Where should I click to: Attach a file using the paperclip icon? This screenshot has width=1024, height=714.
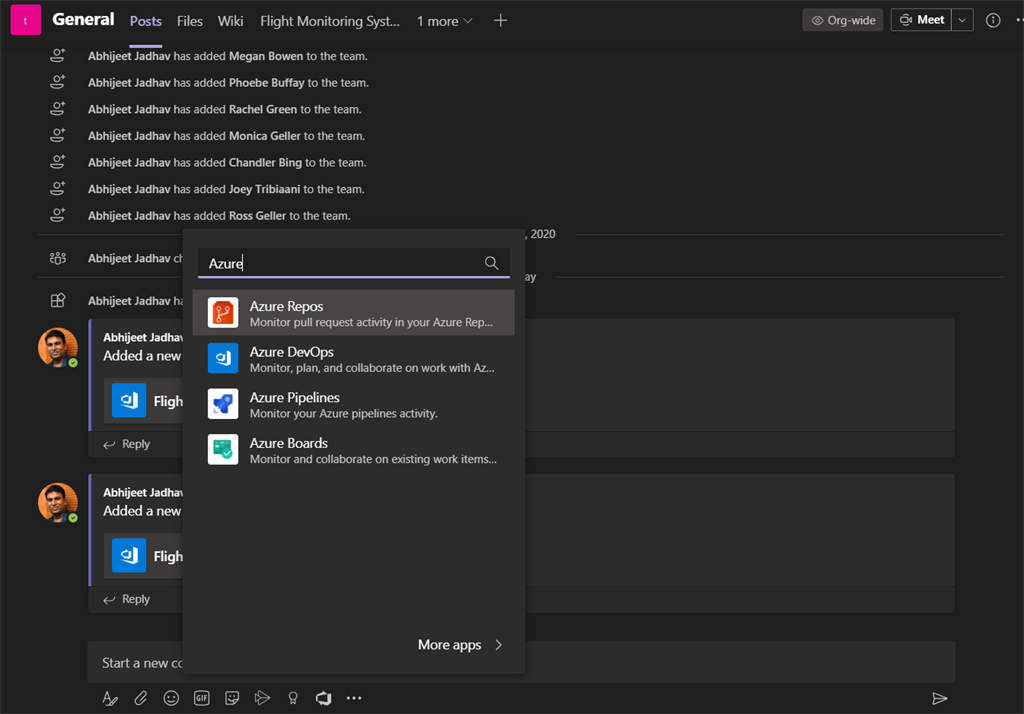click(141, 698)
